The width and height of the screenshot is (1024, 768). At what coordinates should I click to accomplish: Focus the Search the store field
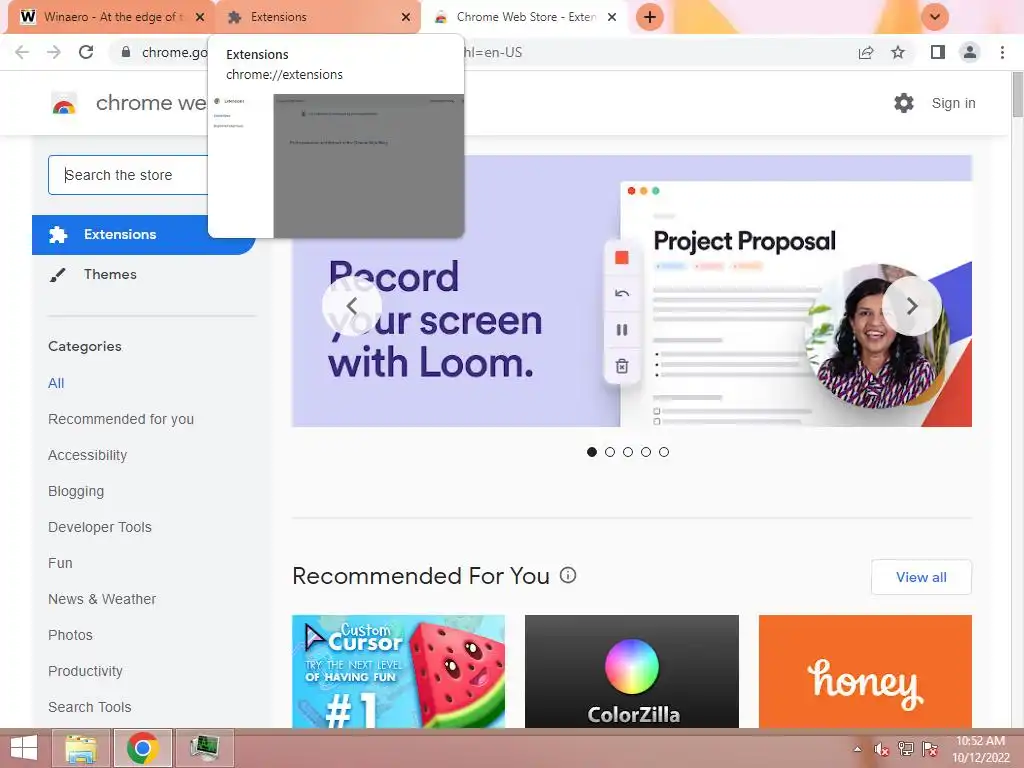128,175
